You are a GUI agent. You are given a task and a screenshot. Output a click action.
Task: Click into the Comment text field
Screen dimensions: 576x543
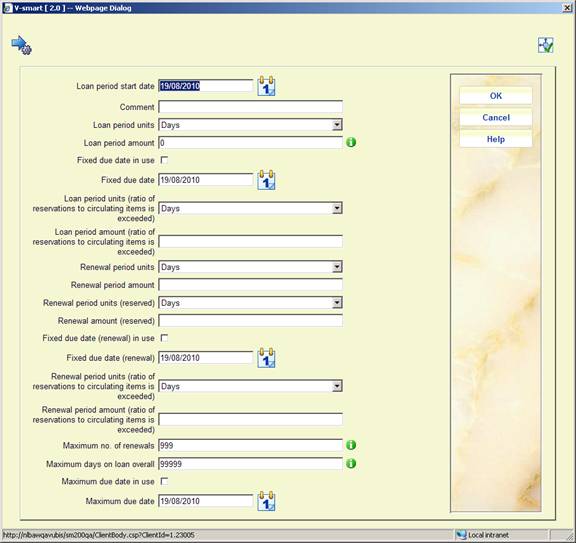tap(250, 107)
